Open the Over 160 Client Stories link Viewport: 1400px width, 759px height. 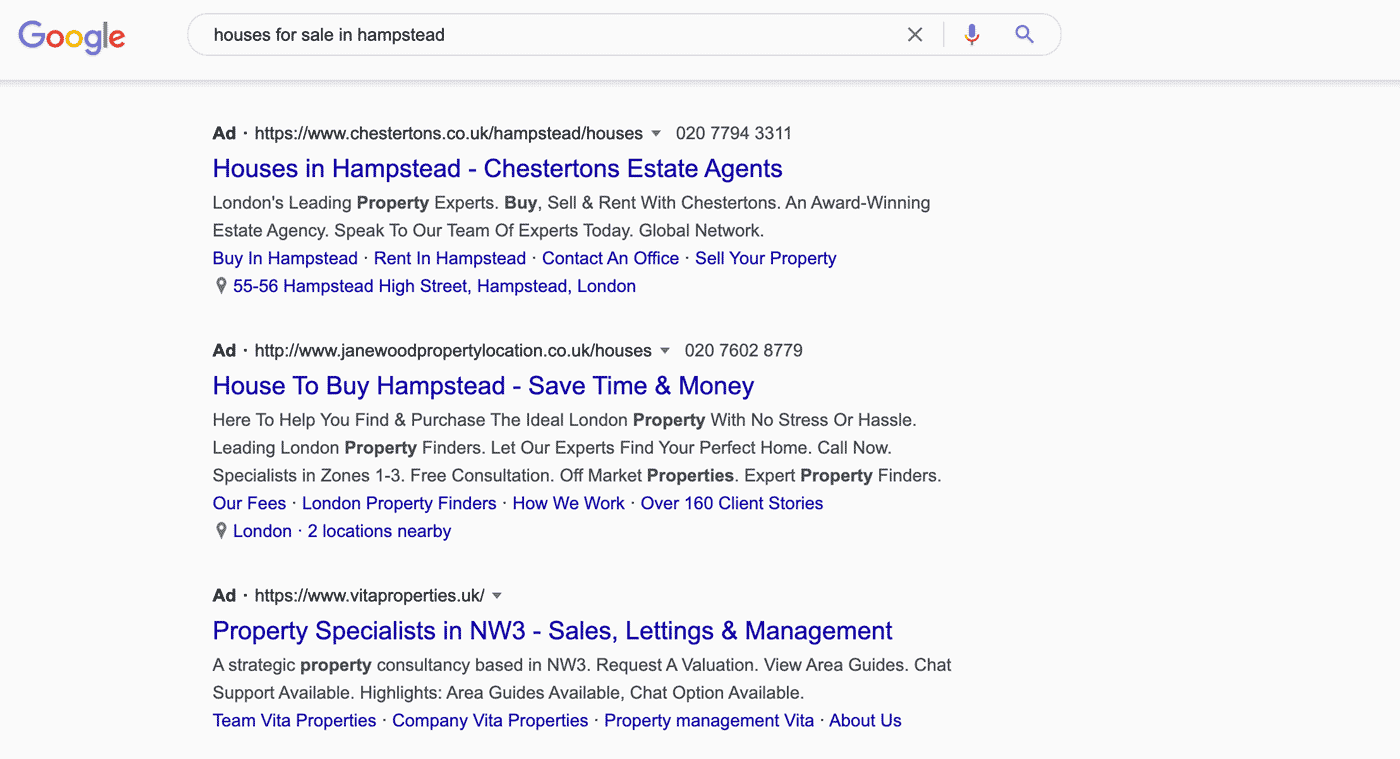(x=731, y=503)
